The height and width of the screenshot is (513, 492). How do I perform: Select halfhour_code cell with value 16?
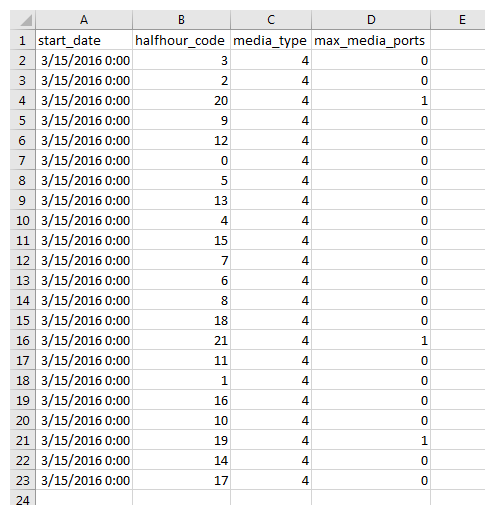point(181,400)
